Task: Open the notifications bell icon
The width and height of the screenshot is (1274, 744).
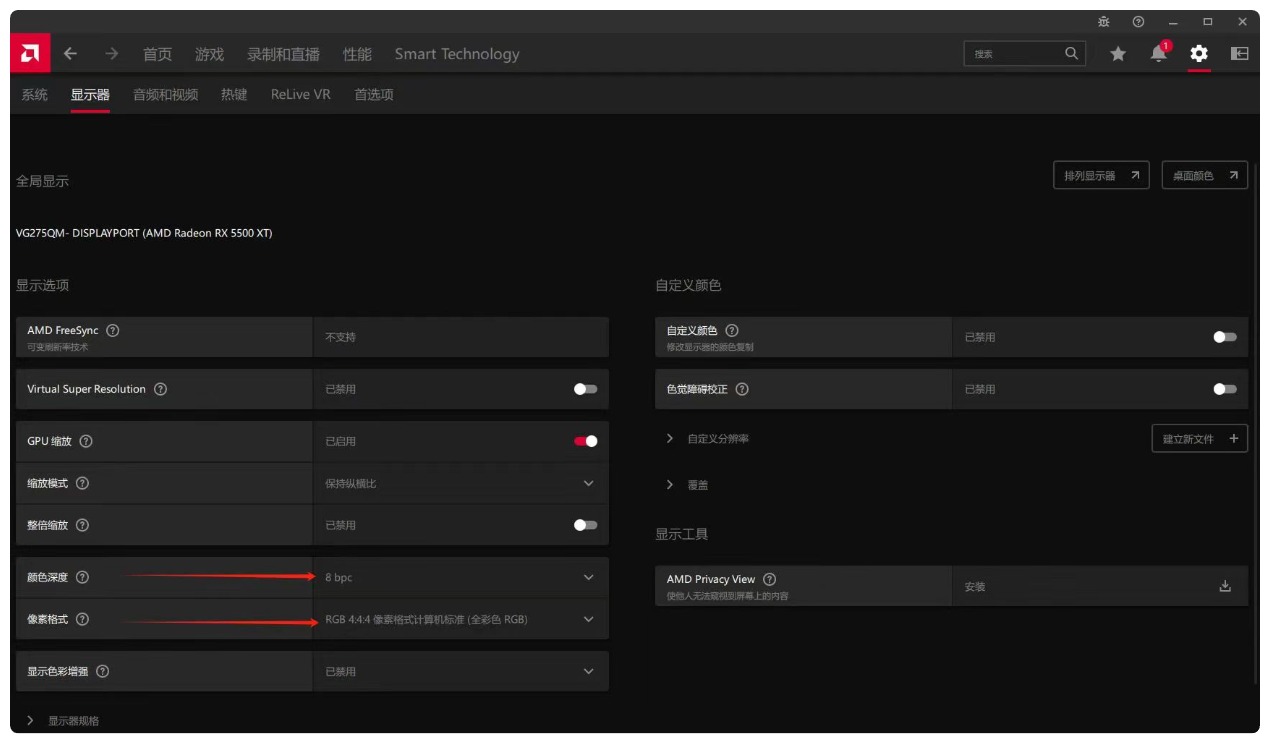Action: point(1158,54)
